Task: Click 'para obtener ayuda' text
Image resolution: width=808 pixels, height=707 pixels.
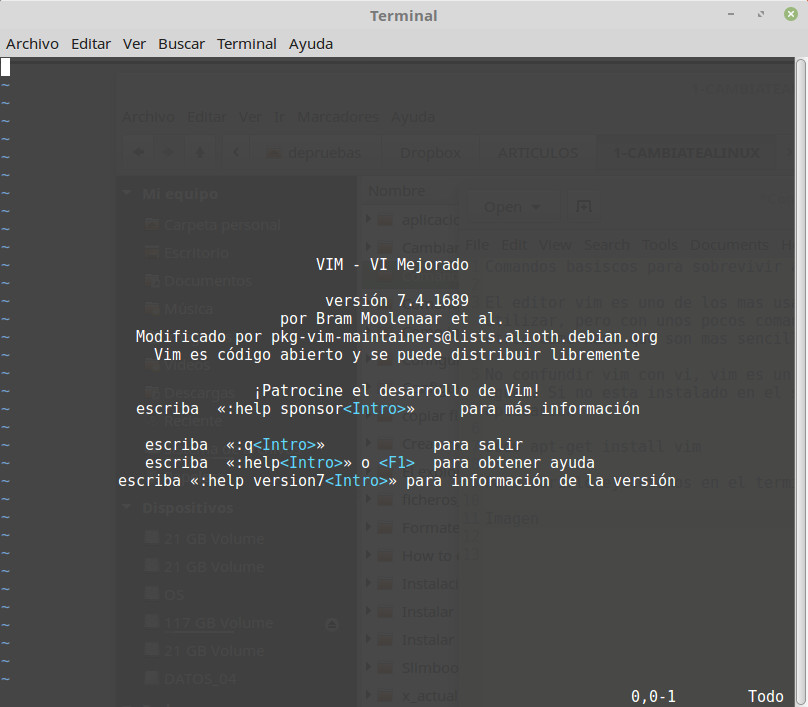Action: click(514, 462)
